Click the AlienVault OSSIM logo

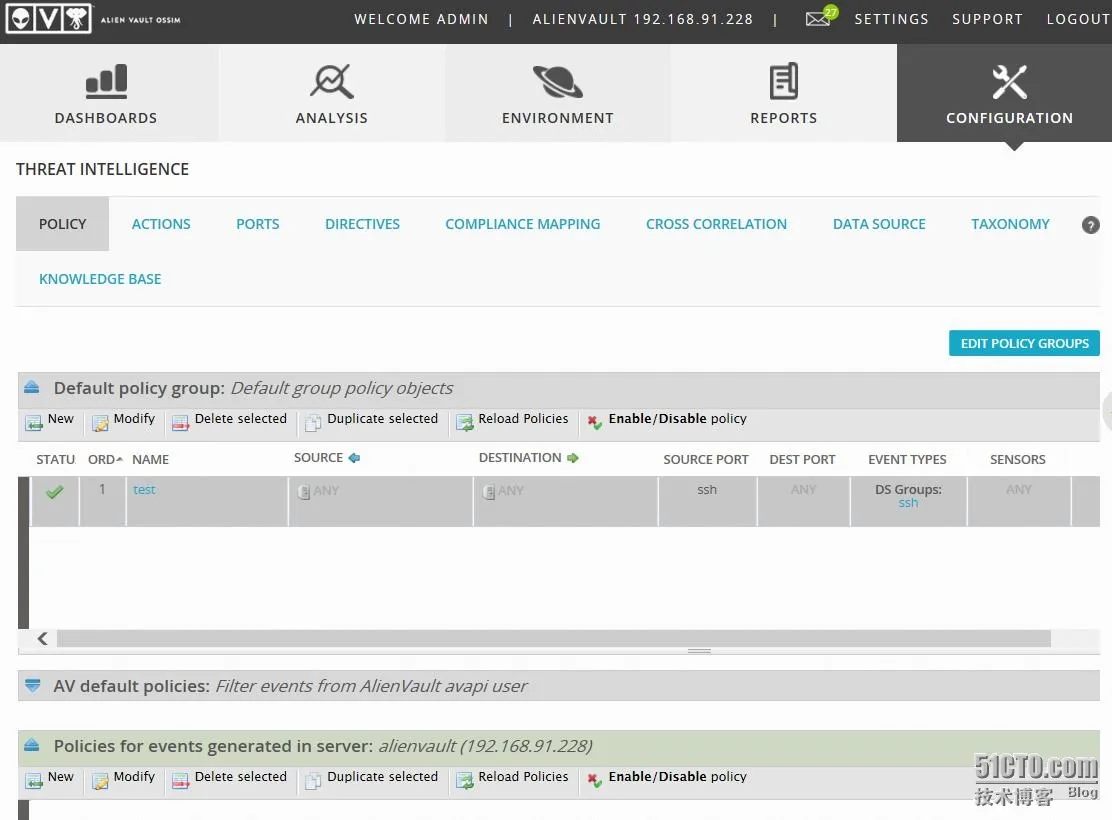93,19
